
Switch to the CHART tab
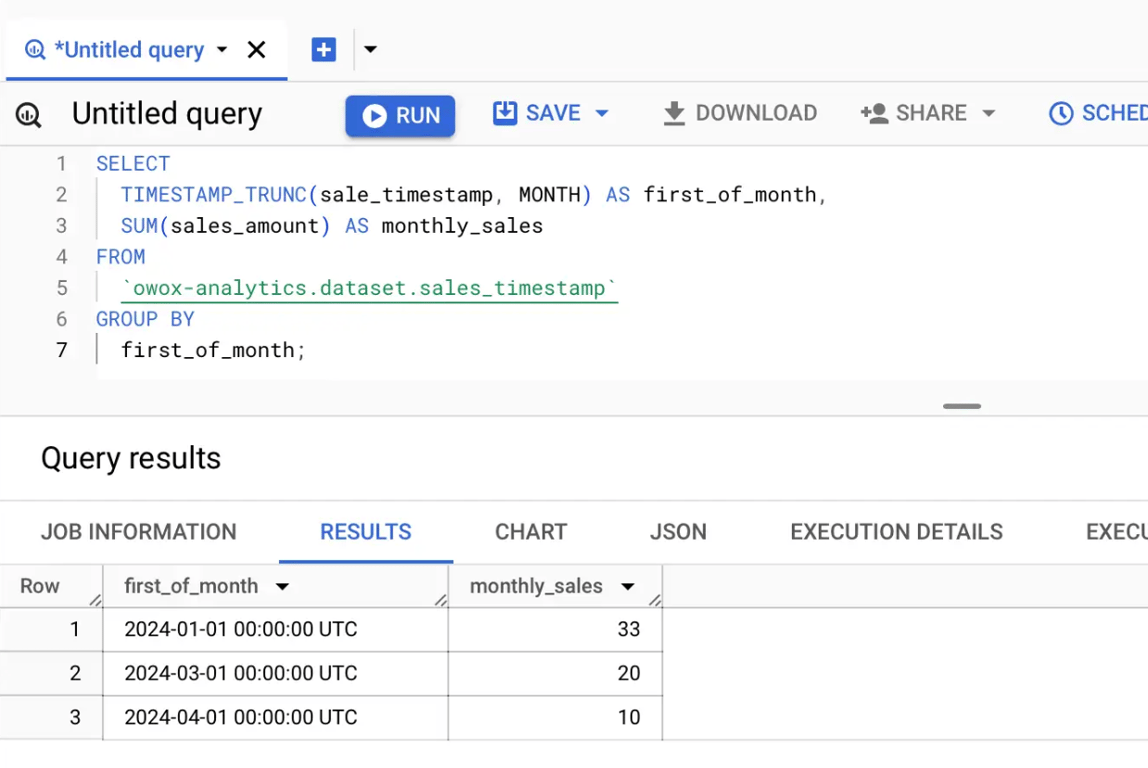pyautogui.click(x=532, y=532)
